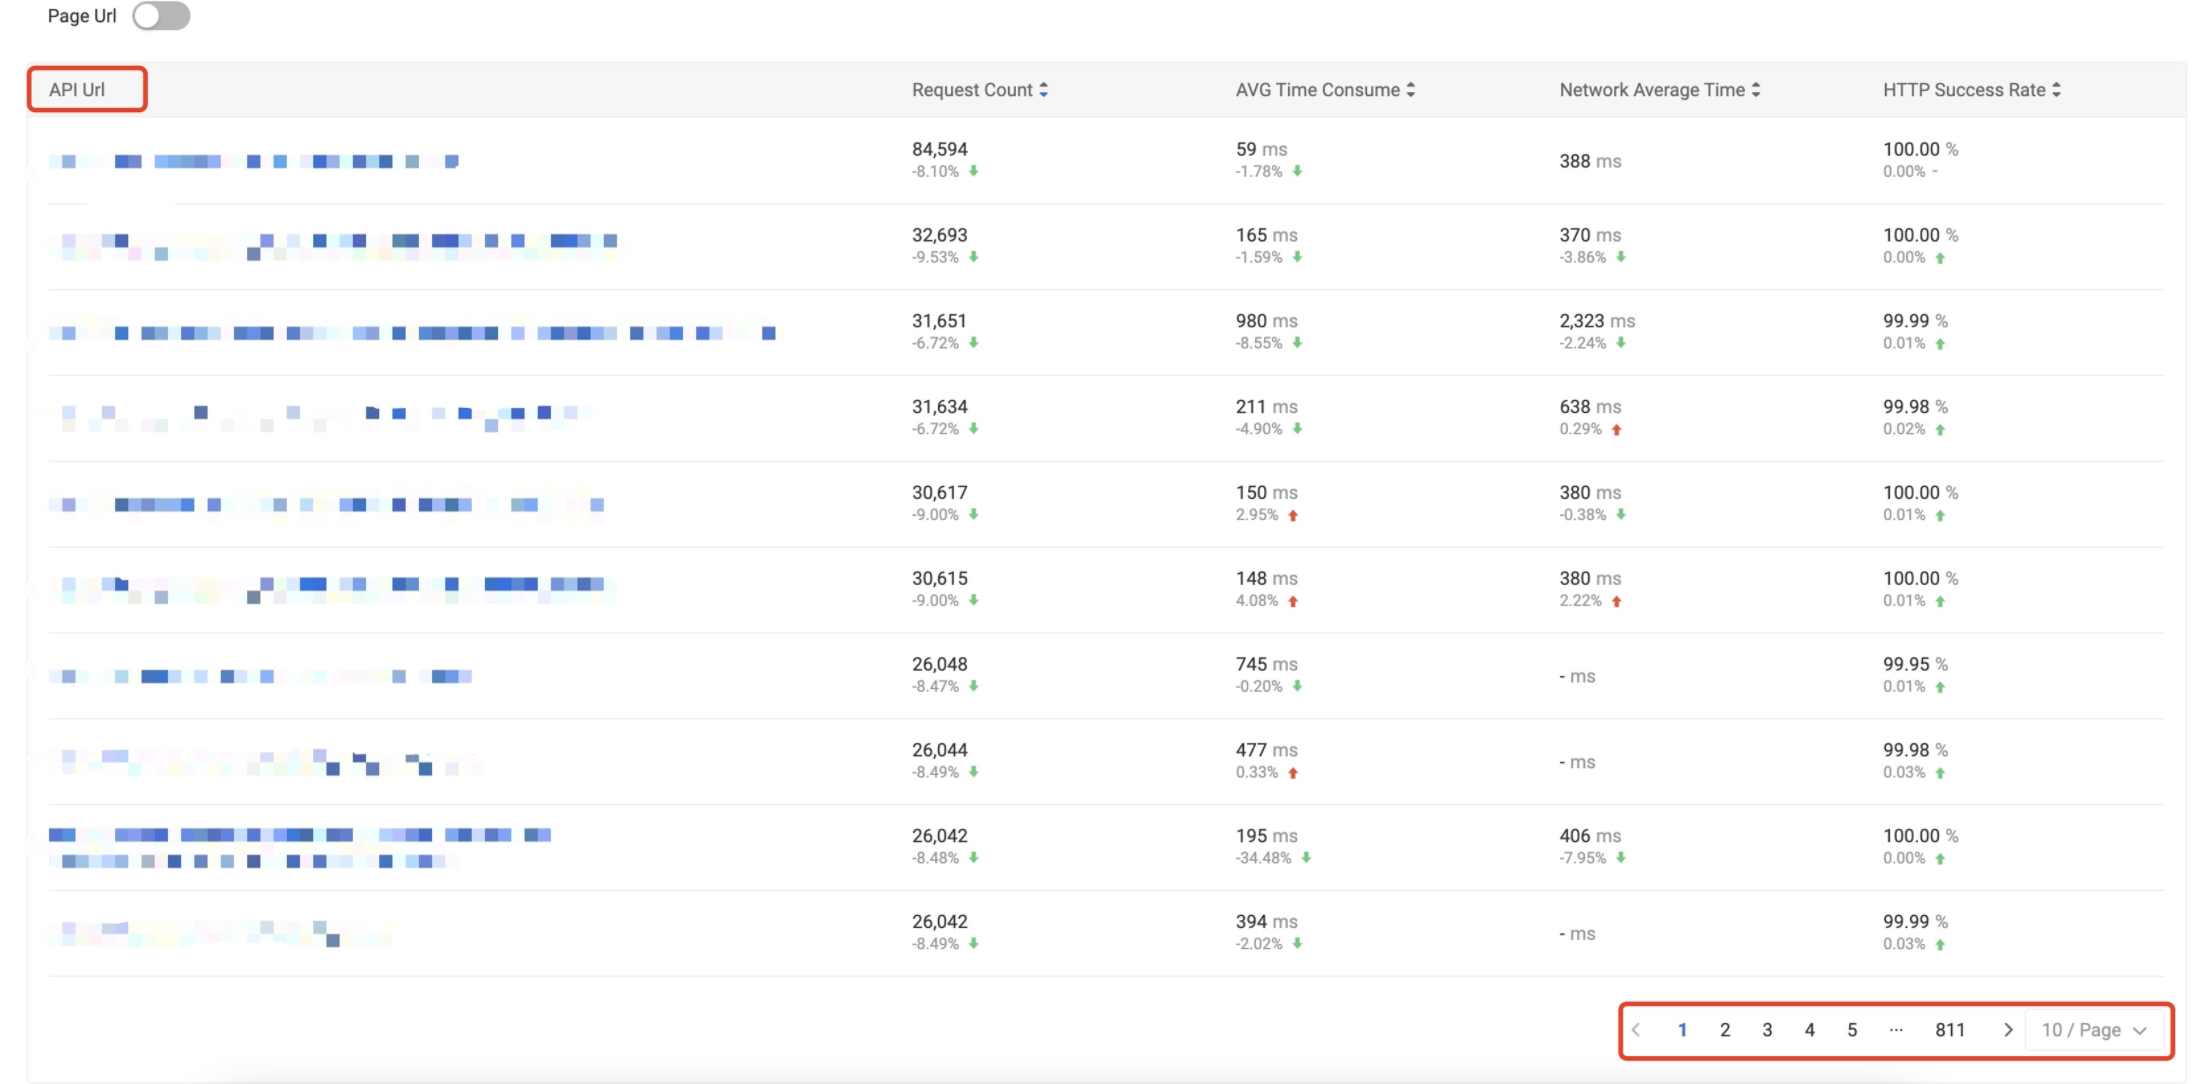Sort by Request Count column
The height and width of the screenshot is (1084, 2208).
tap(1043, 90)
